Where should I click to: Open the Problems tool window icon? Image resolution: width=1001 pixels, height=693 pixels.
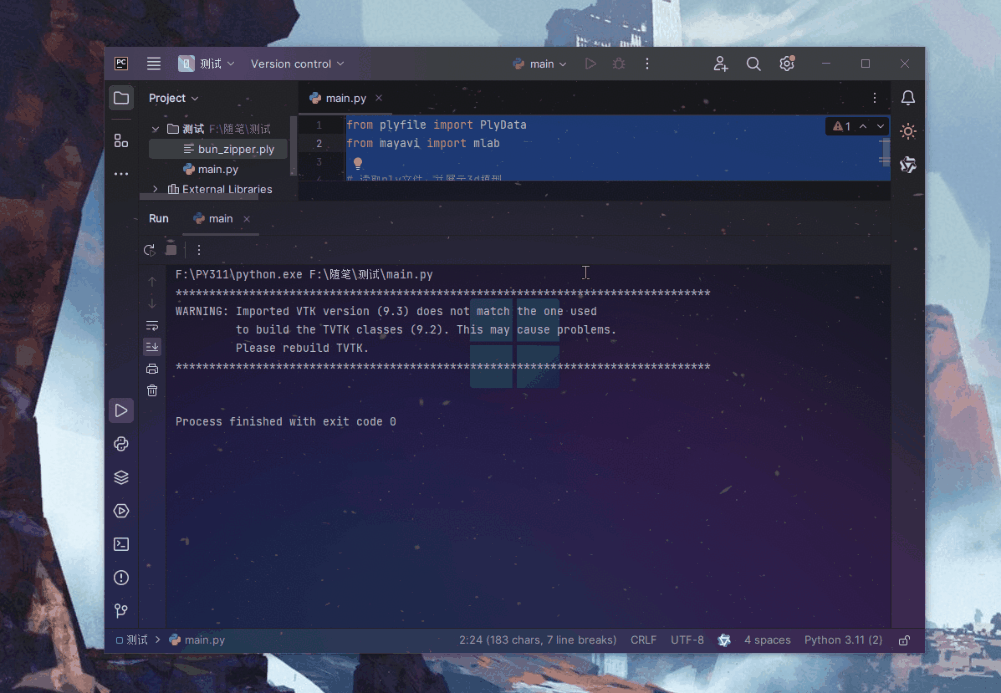120,577
